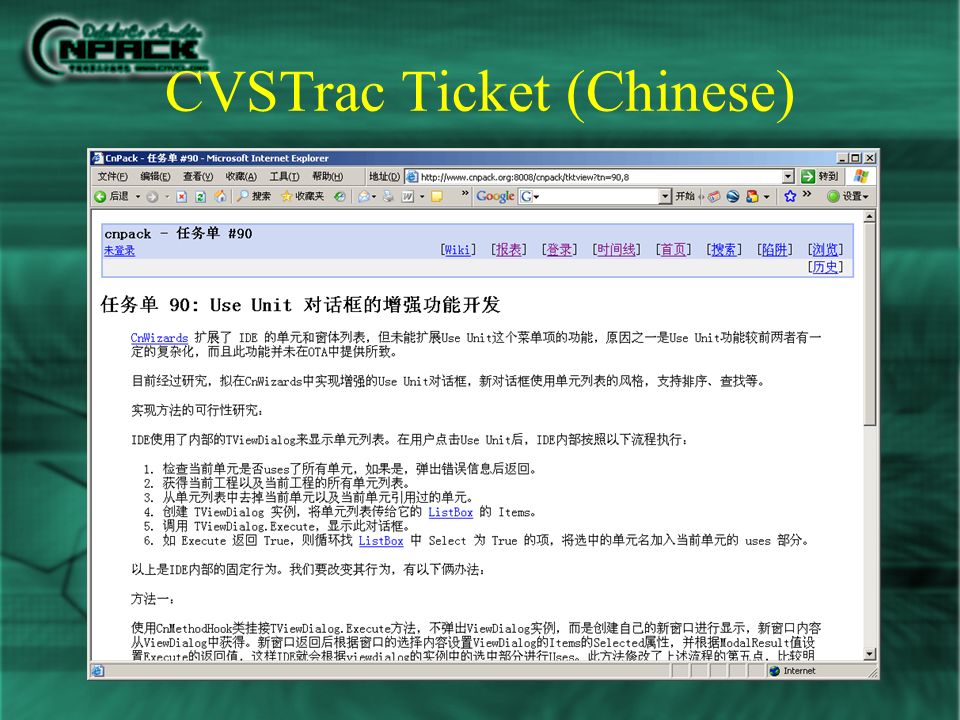
Task: Click the IE icon in window title bar
Action: 97,158
